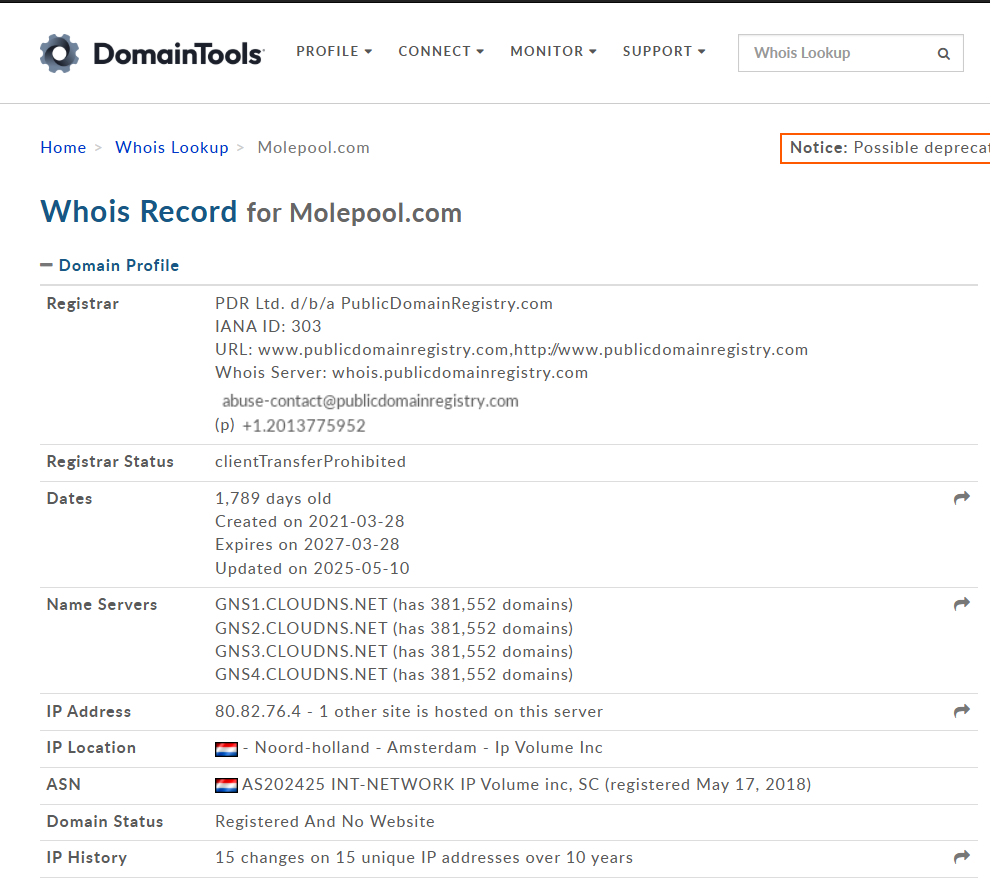The image size is (990, 882).
Task: Click the deprecation Notice banner
Action: (885, 148)
